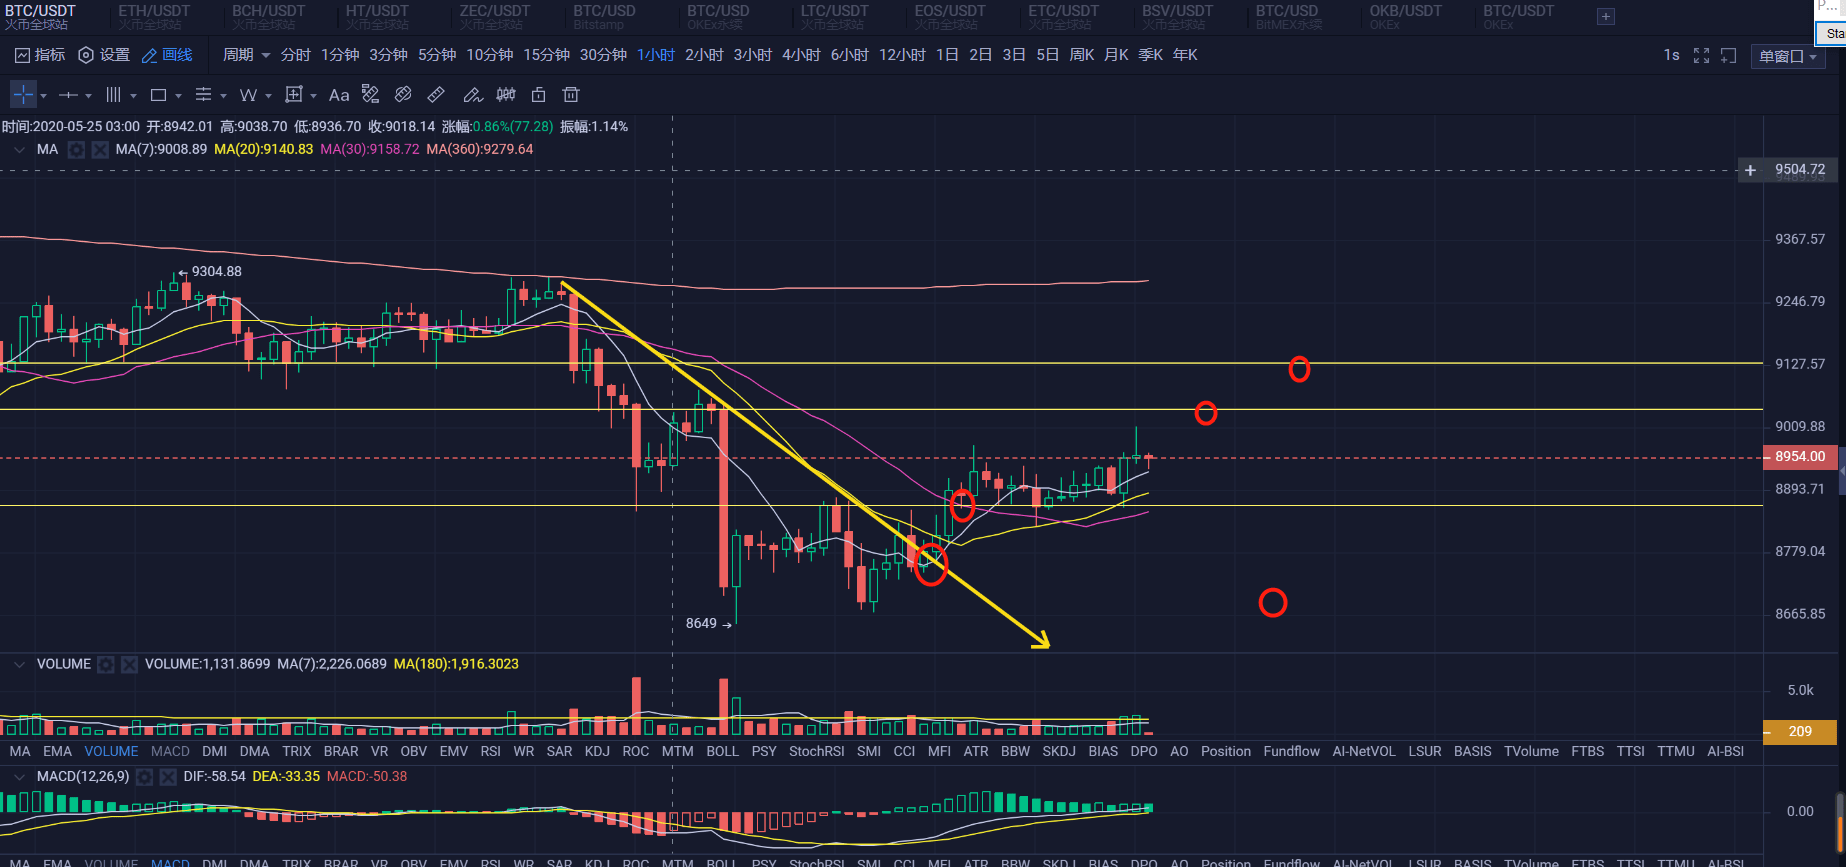1846x867 pixels.
Task: Switch to the LTC/USDT tab
Action: click(834, 16)
